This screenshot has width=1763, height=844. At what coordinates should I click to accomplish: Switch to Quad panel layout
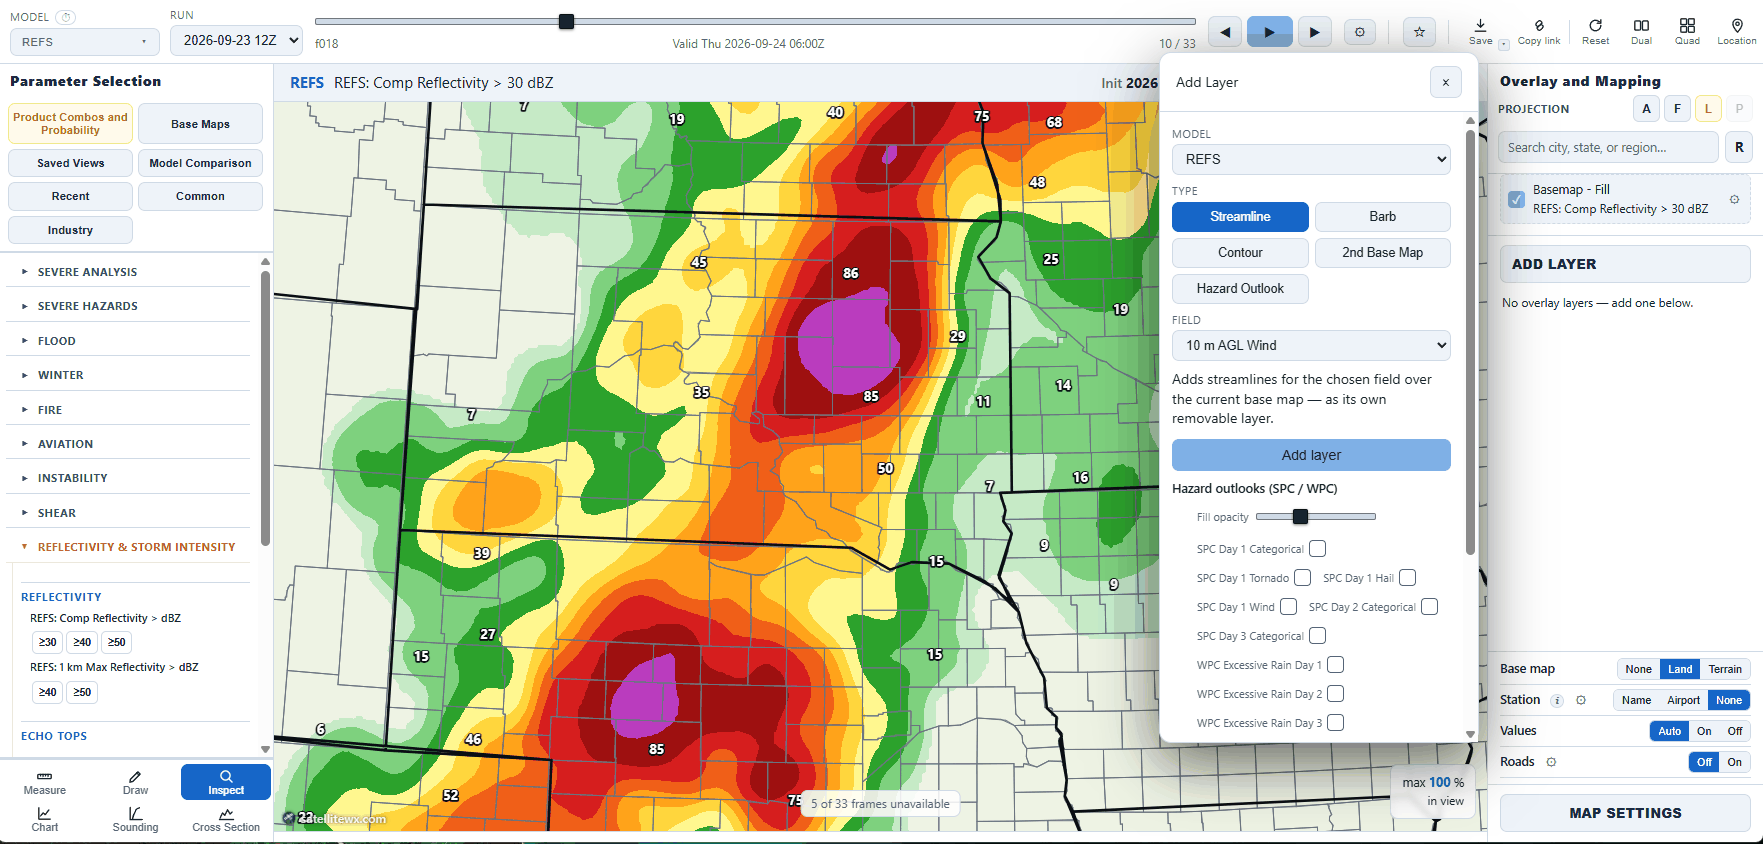[1687, 32]
